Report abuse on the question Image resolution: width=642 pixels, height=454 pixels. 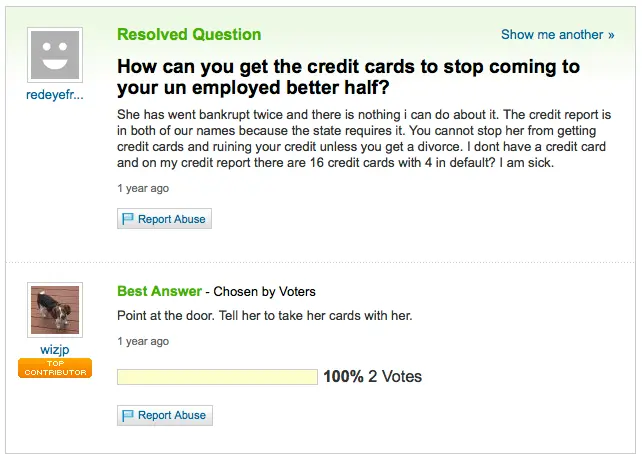(x=164, y=219)
